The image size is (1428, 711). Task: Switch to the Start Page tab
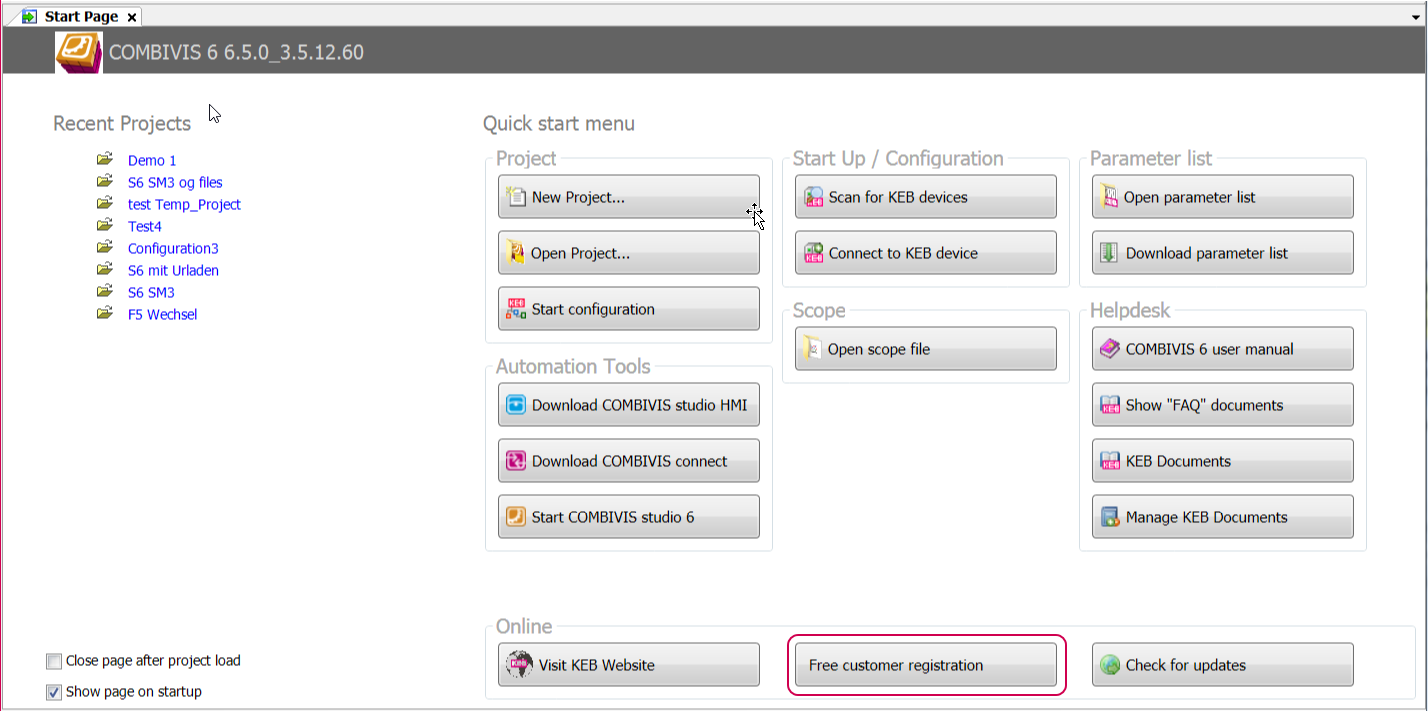(80, 17)
